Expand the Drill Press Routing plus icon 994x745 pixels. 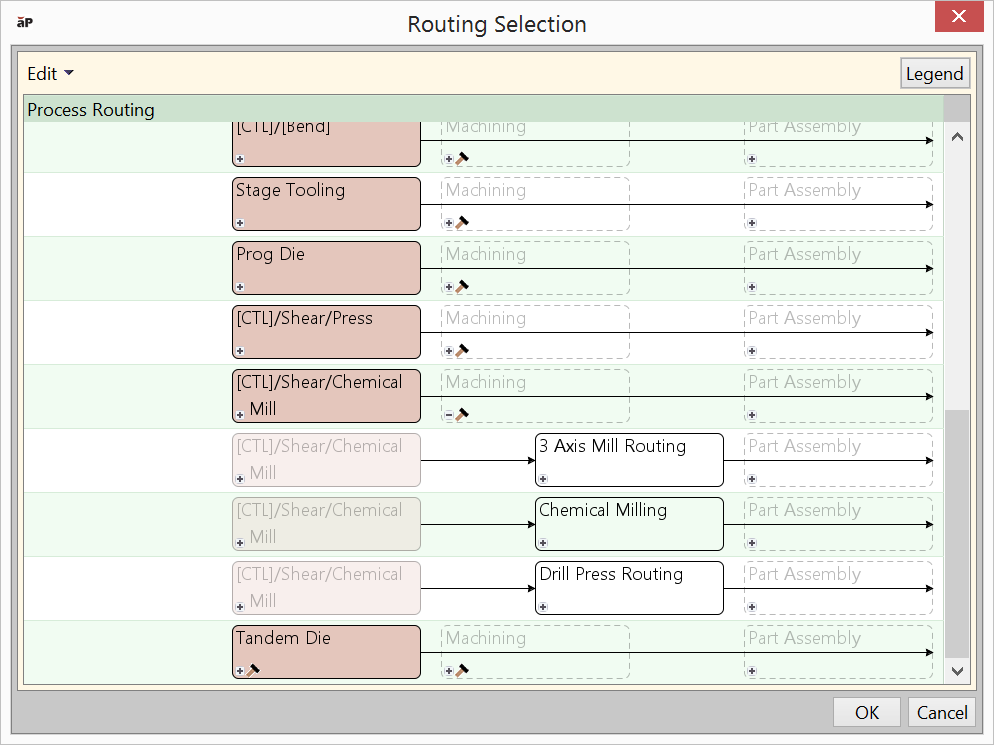pos(543,607)
